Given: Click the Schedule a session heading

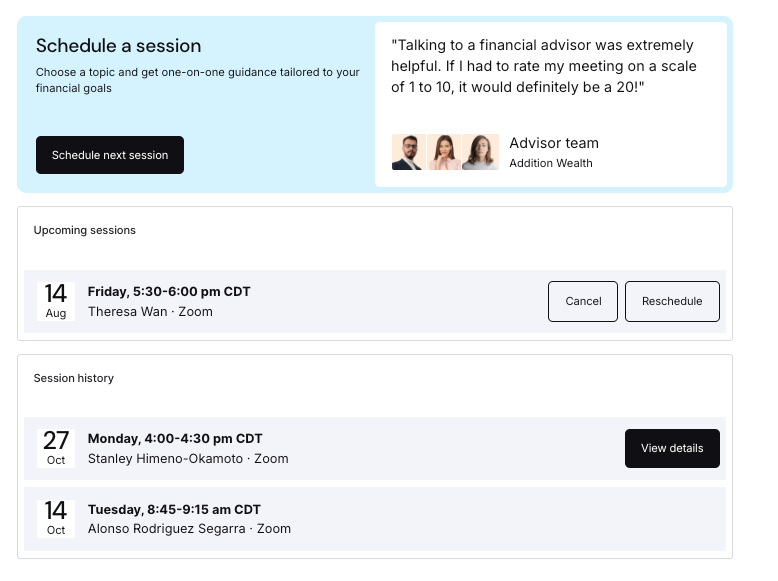Looking at the screenshot, I should click(x=119, y=46).
